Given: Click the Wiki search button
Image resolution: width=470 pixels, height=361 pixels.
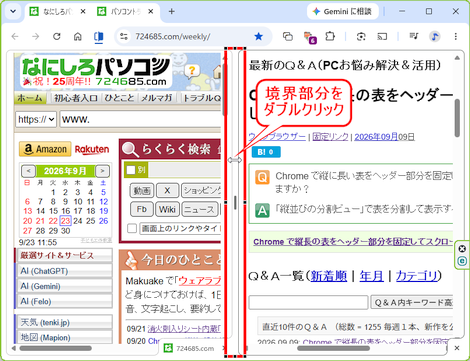Looking at the screenshot, I should tap(167, 209).
